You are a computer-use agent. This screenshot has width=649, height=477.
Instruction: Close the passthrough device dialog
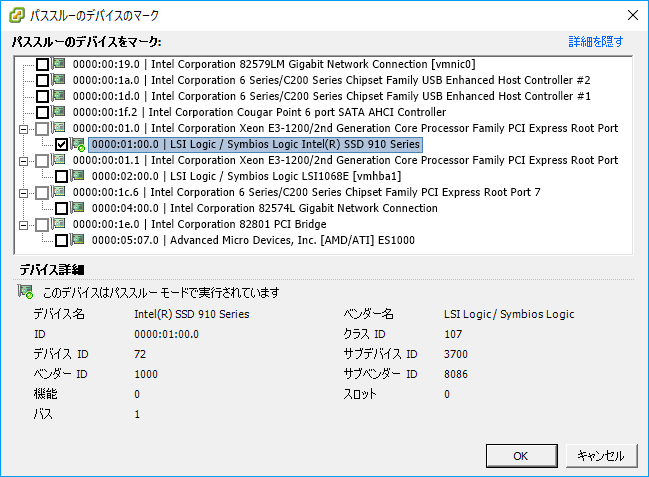coord(632,15)
